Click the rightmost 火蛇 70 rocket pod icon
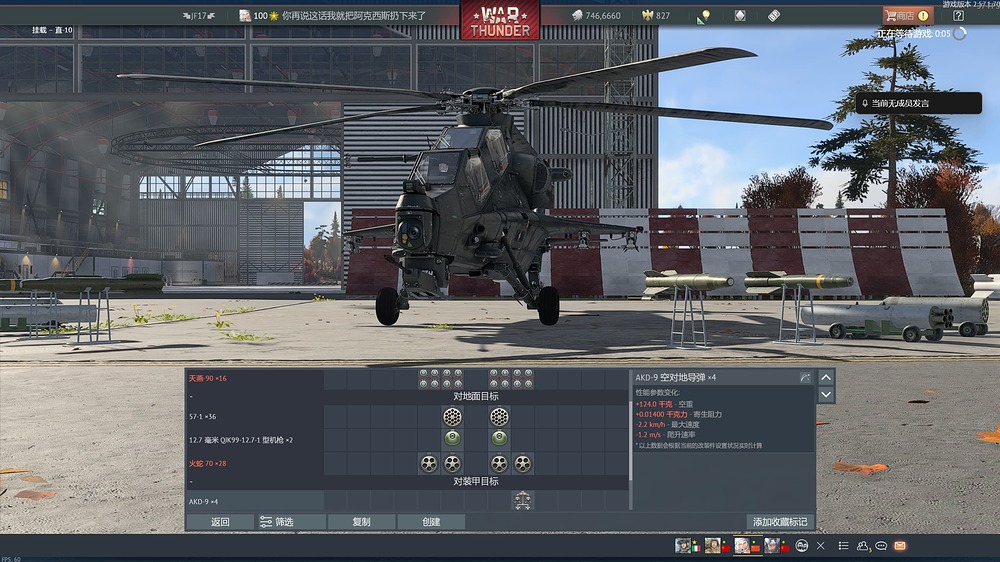 523,464
